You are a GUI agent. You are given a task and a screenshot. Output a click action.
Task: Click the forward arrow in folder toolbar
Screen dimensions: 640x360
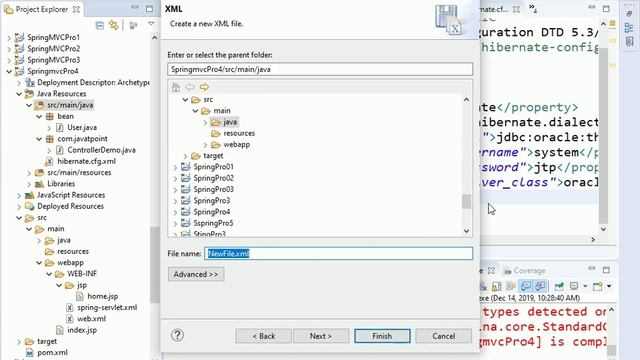pyautogui.click(x=204, y=87)
